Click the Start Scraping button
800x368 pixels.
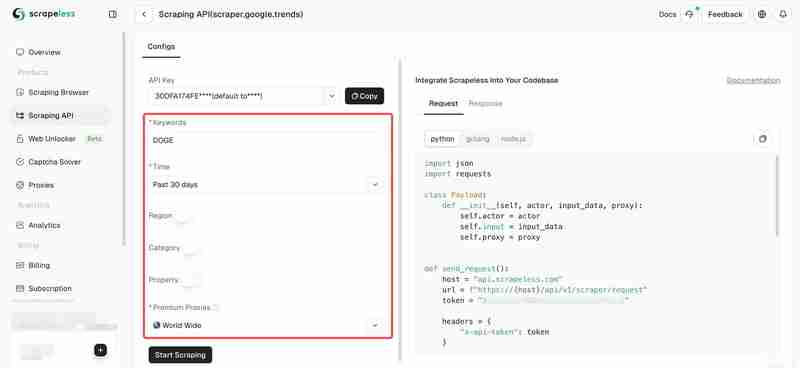click(180, 355)
